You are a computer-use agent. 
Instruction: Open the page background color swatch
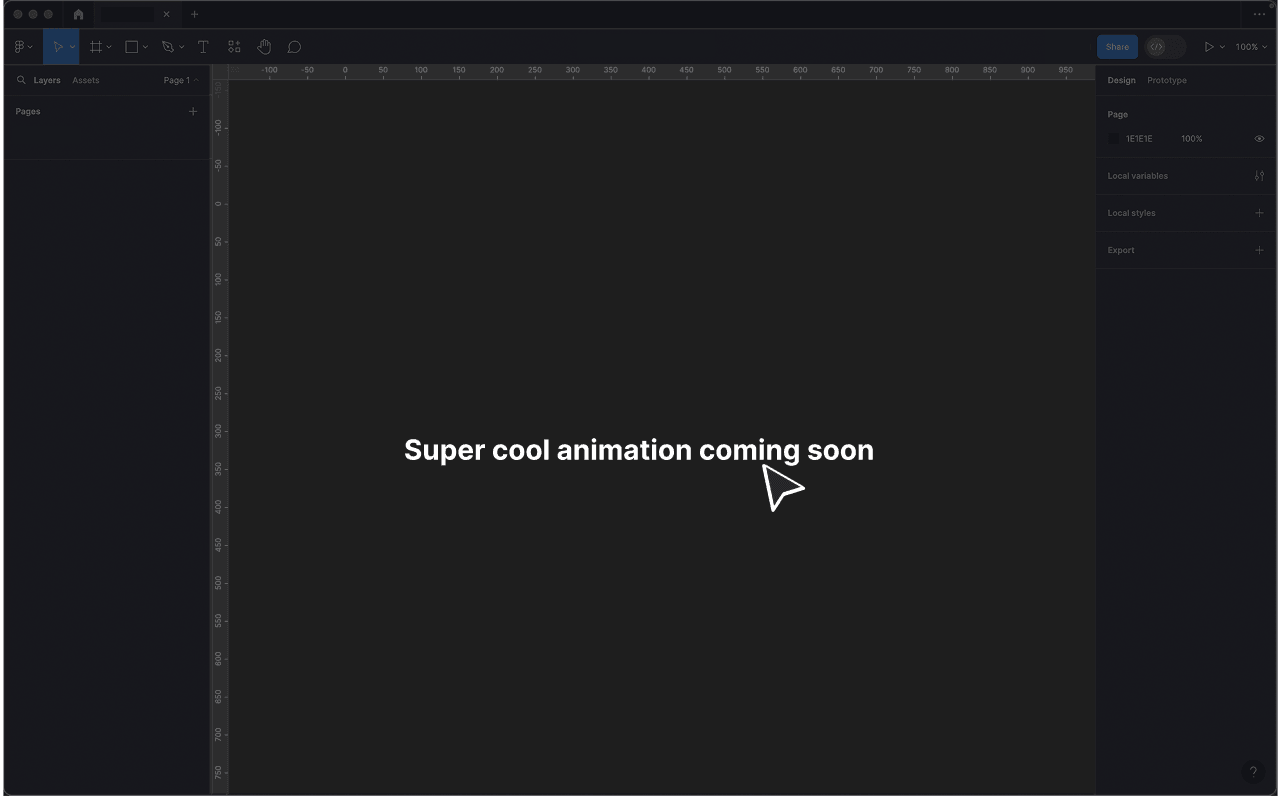pyautogui.click(x=1113, y=138)
